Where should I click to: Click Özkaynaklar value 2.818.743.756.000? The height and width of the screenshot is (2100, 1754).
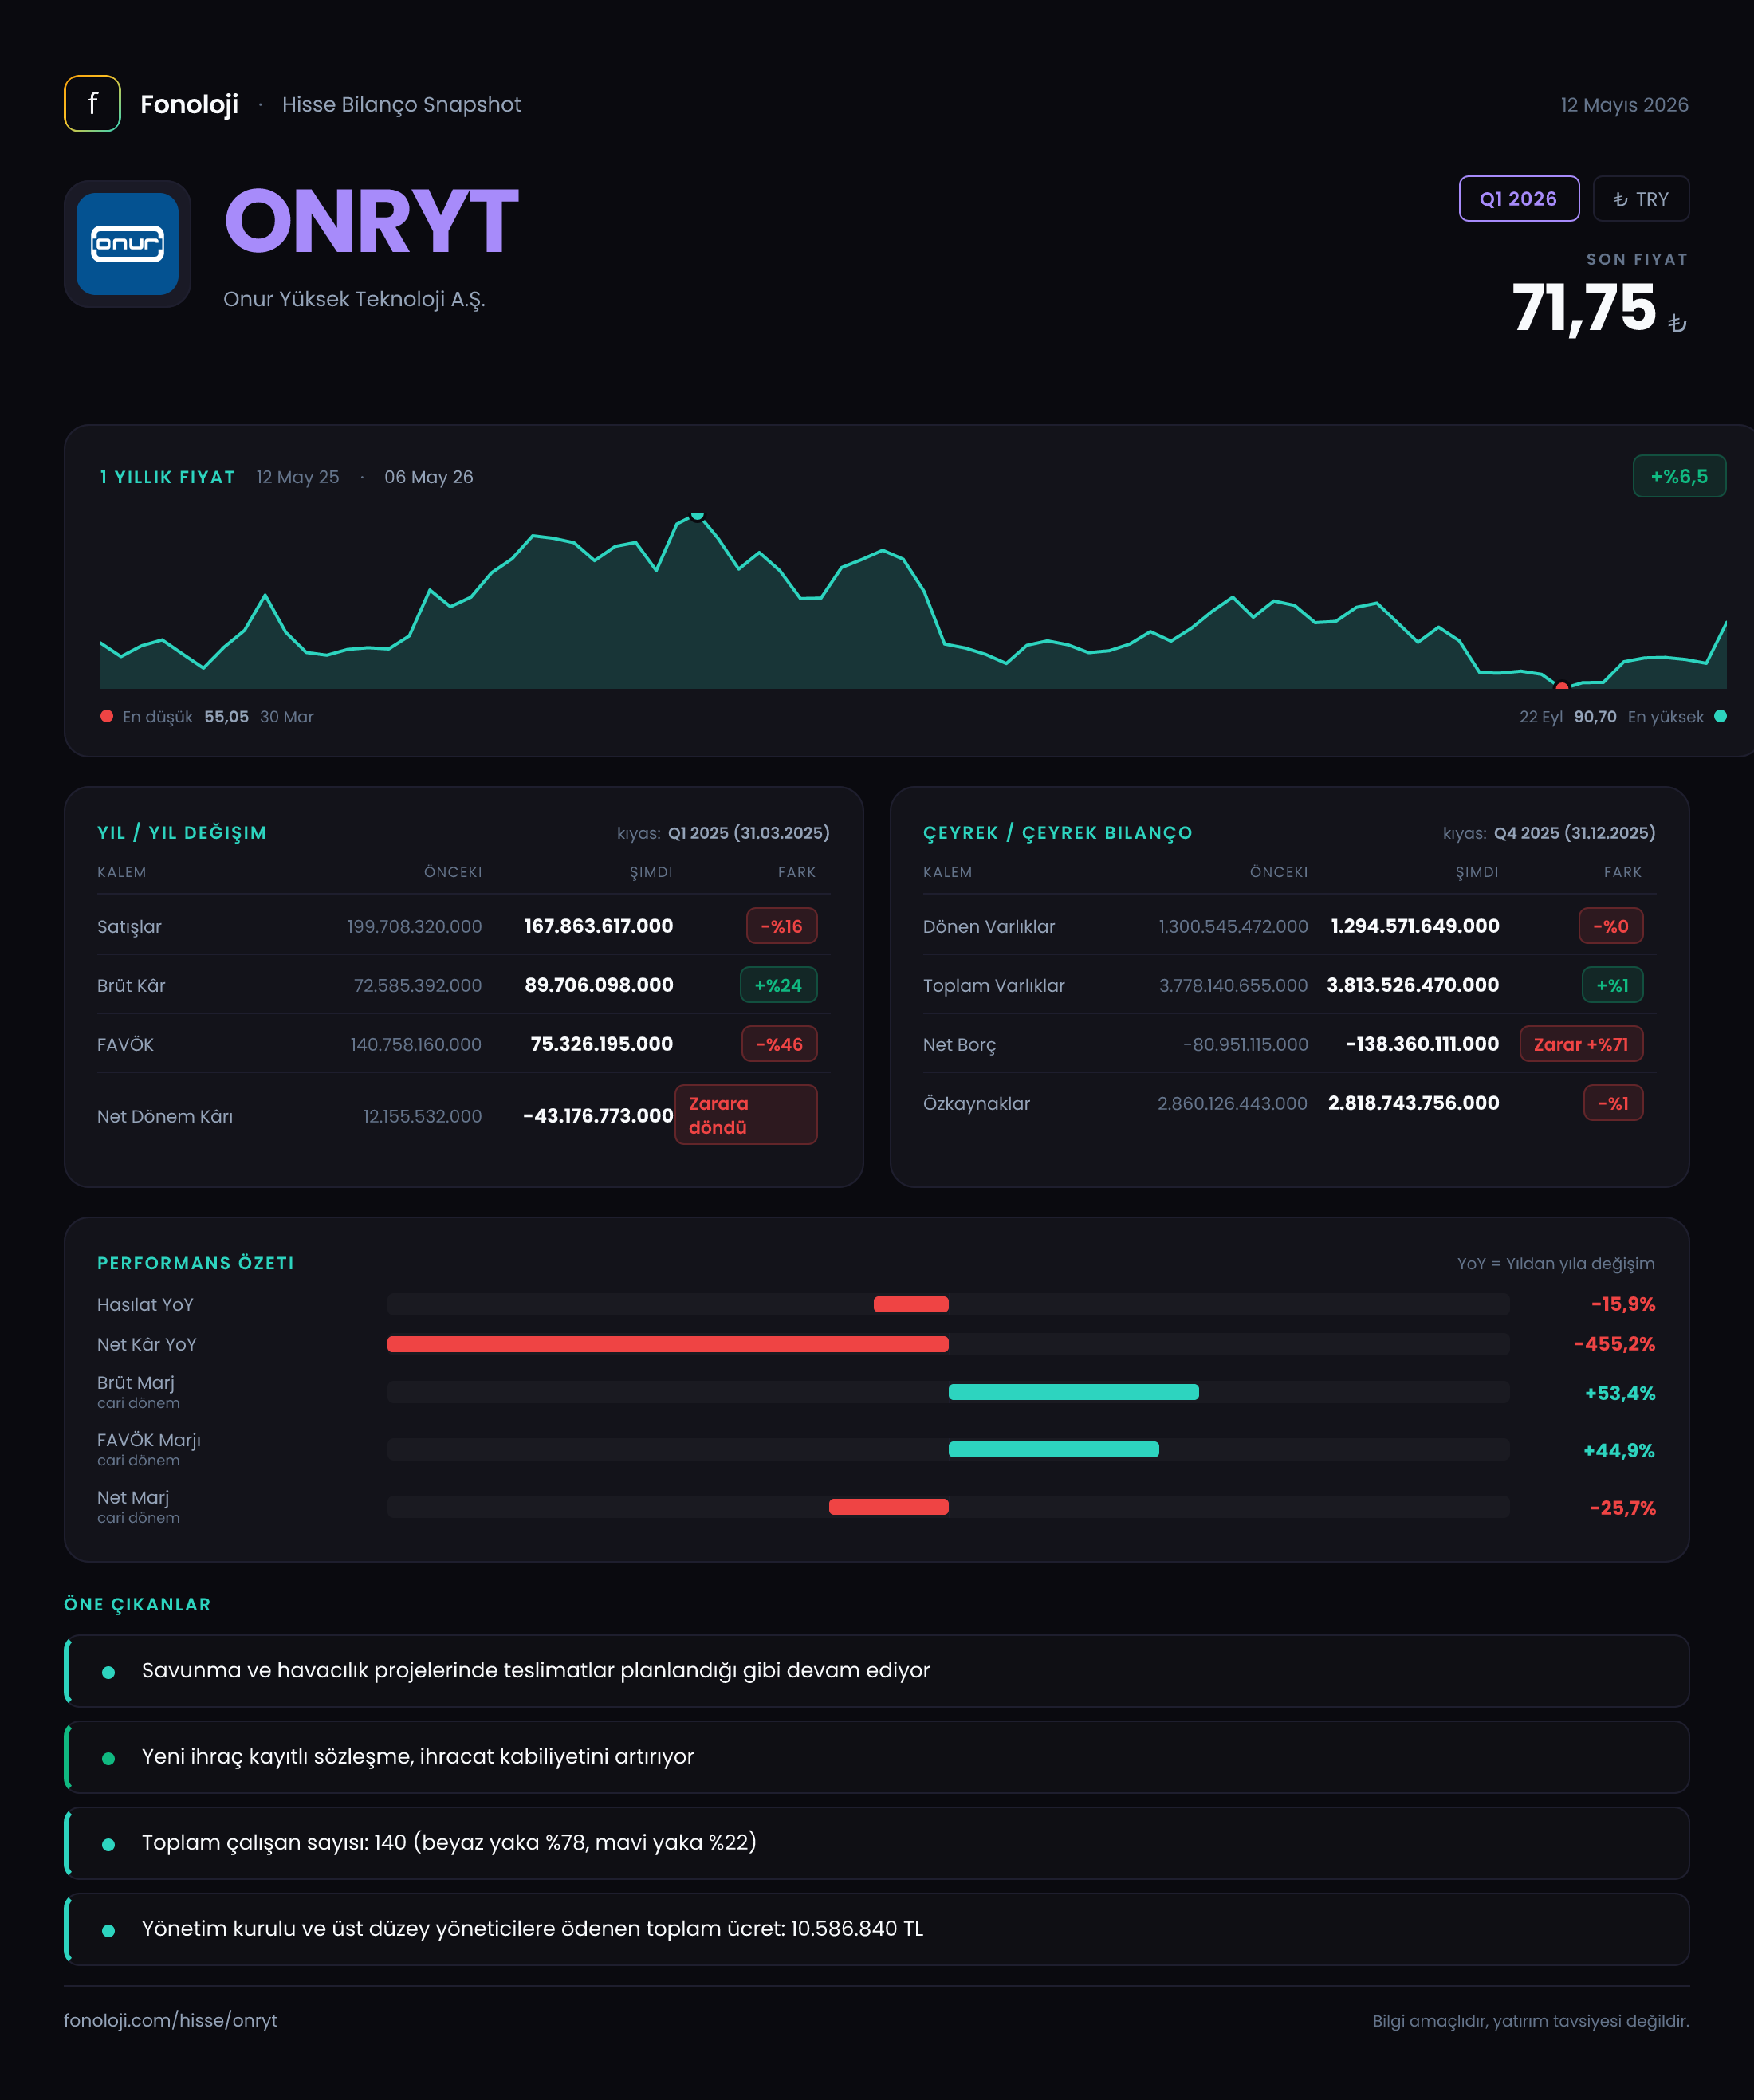(x=1413, y=1103)
